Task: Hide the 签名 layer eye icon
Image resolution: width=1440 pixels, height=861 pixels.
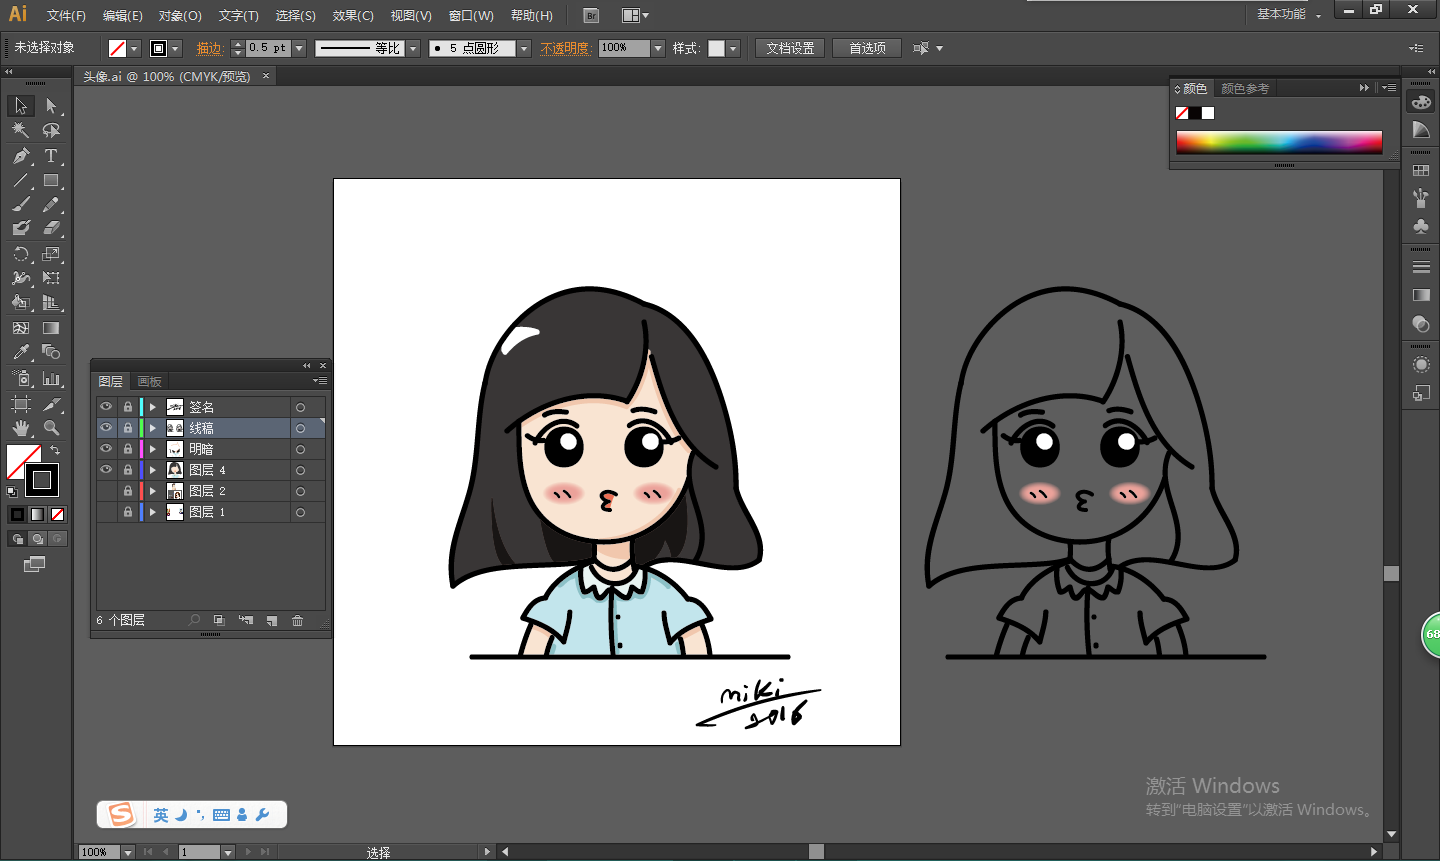Action: 106,407
